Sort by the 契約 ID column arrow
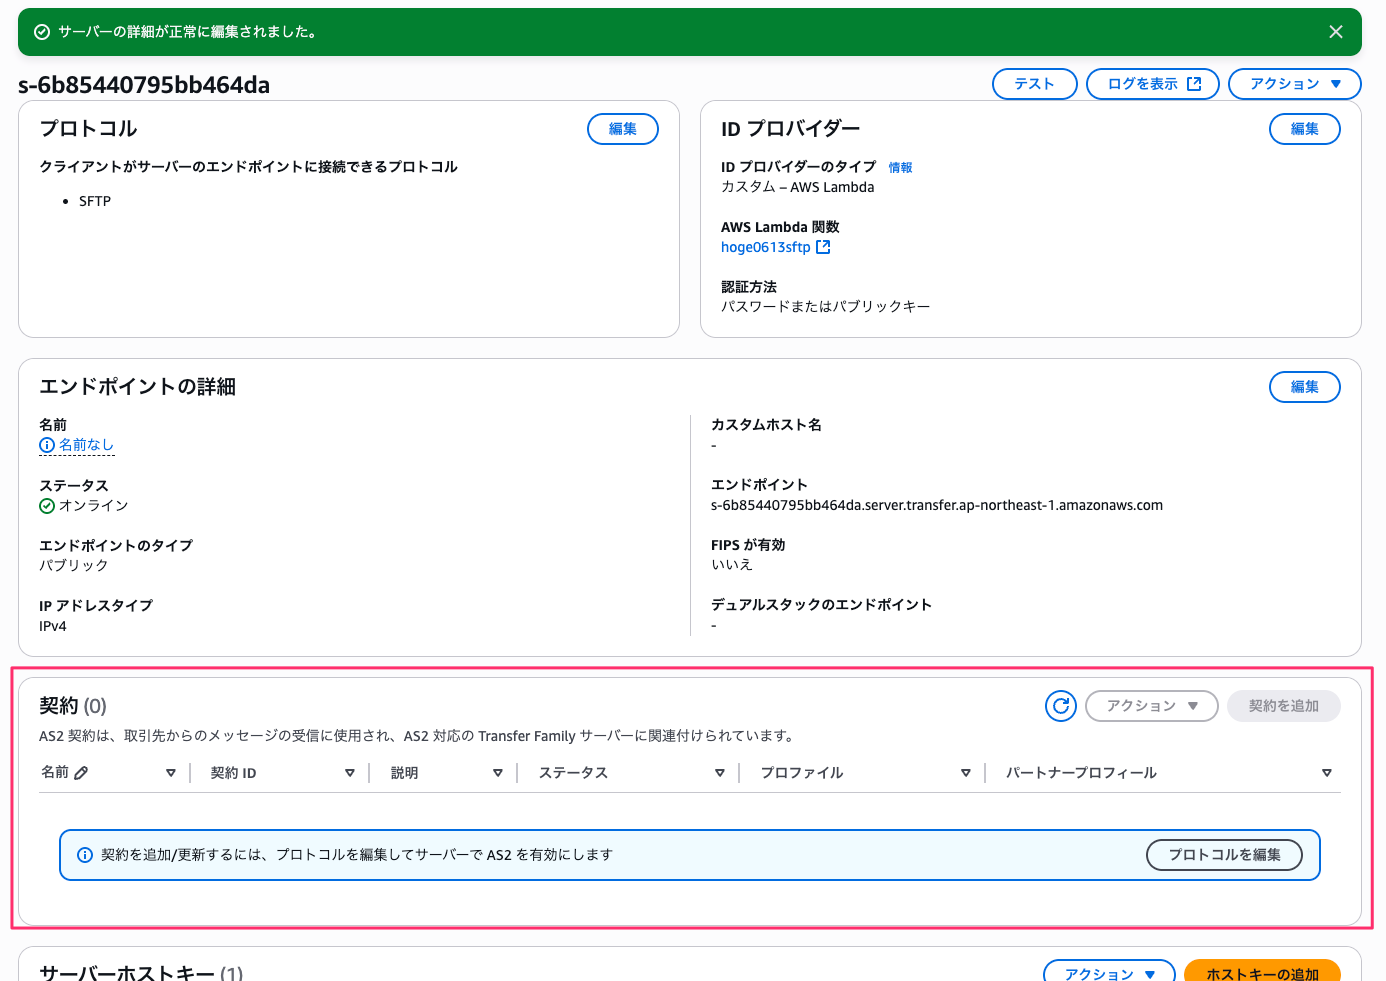This screenshot has height=981, width=1386. point(350,773)
